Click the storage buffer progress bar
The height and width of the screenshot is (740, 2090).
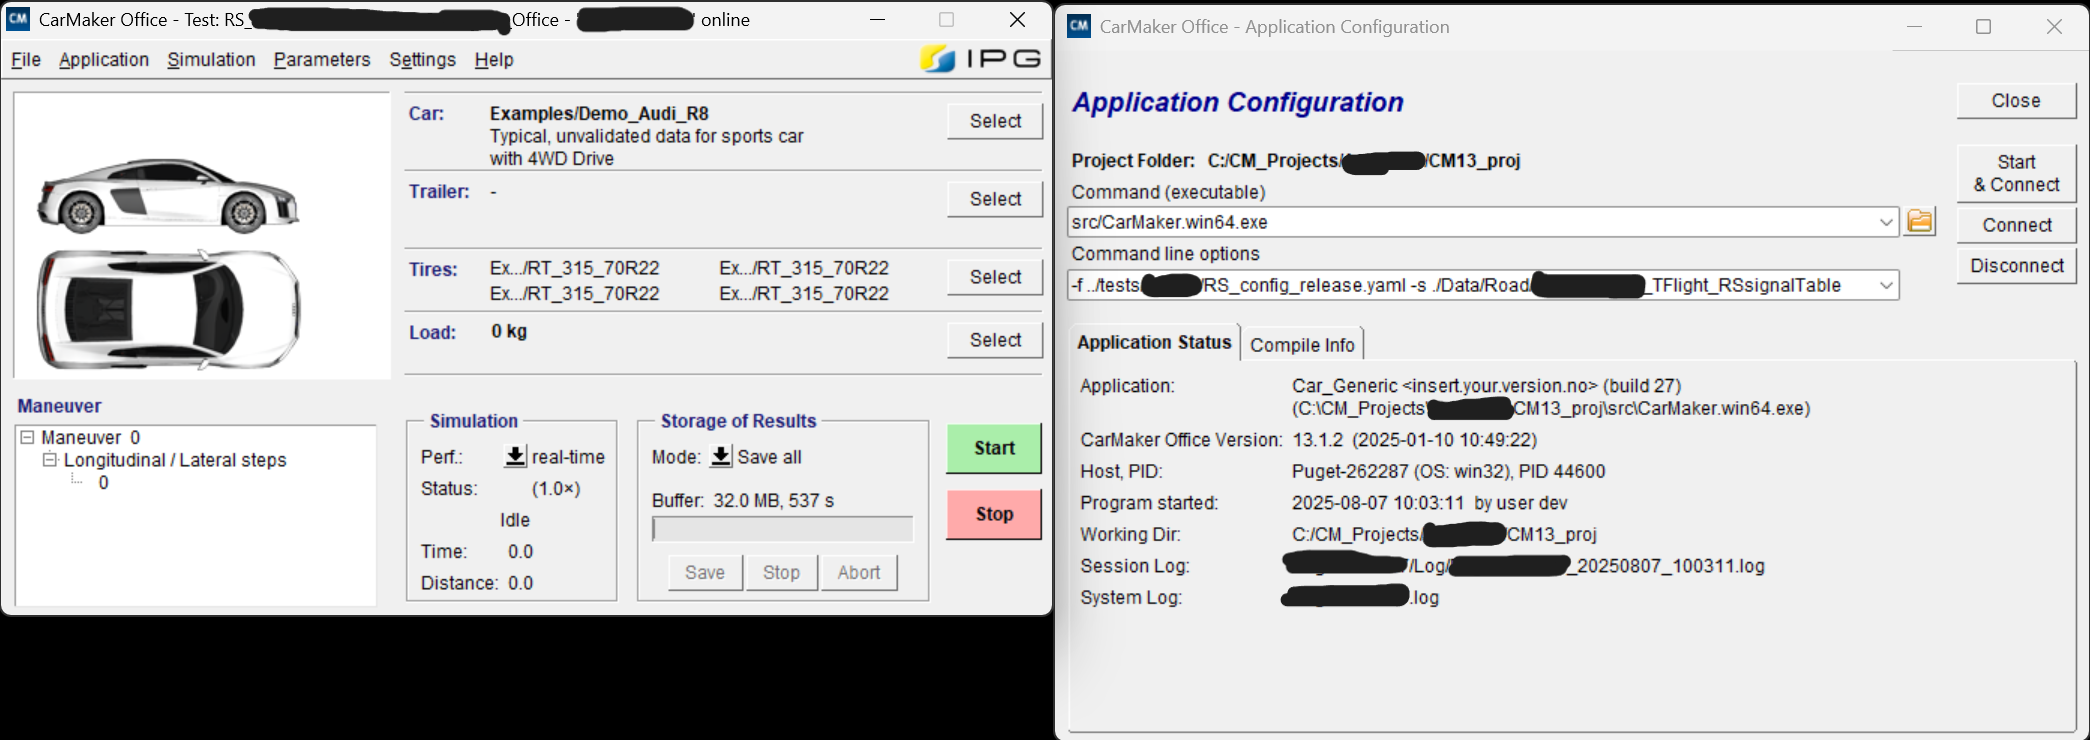[782, 529]
